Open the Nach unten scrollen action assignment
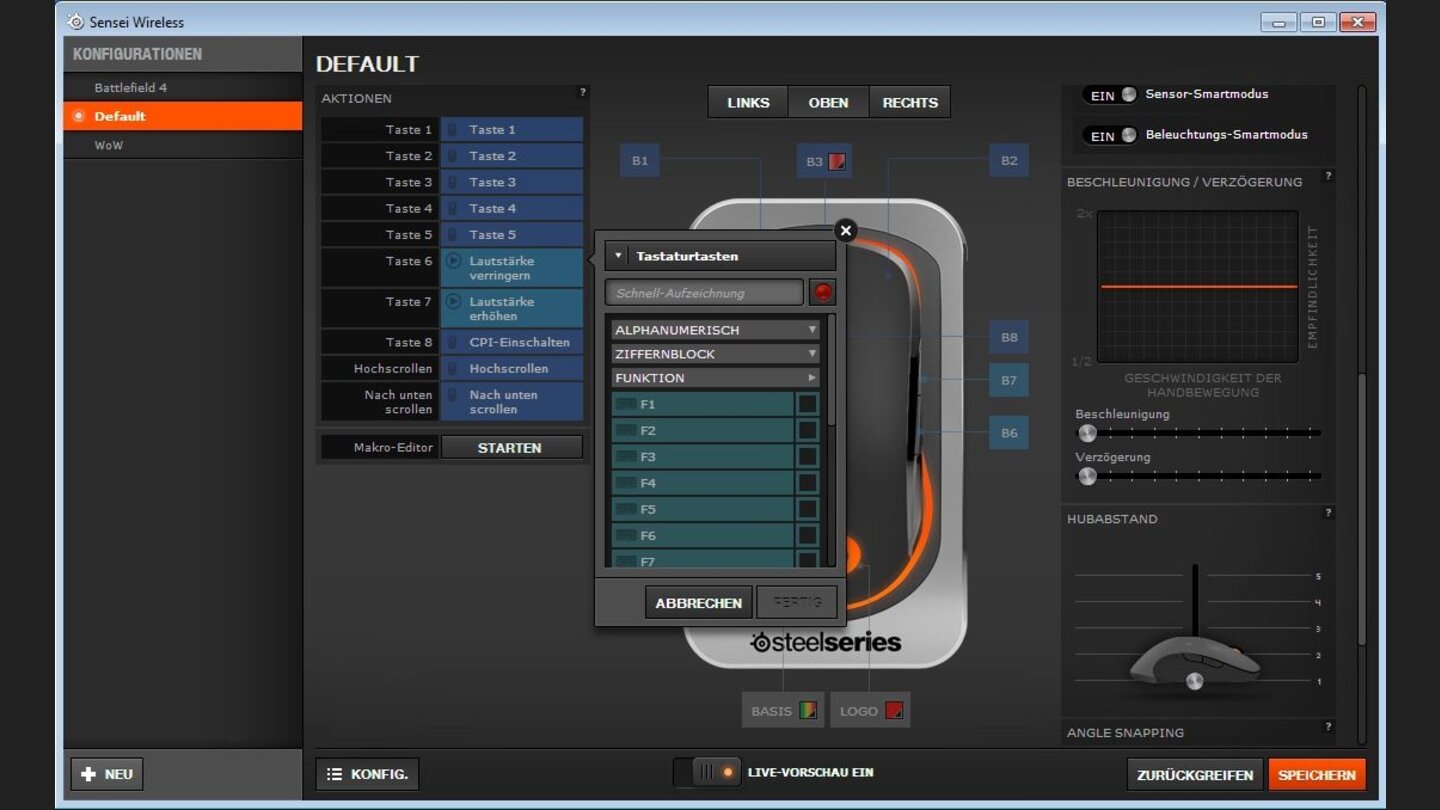This screenshot has height=810, width=1440. pyautogui.click(x=511, y=402)
